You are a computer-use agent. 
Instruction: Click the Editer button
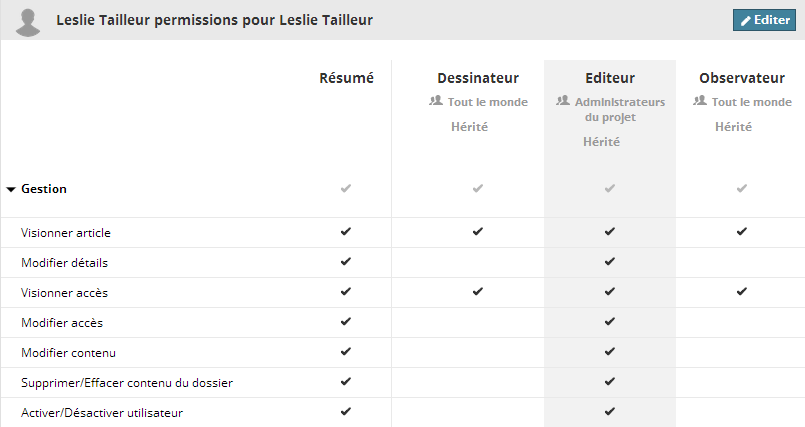[764, 20]
